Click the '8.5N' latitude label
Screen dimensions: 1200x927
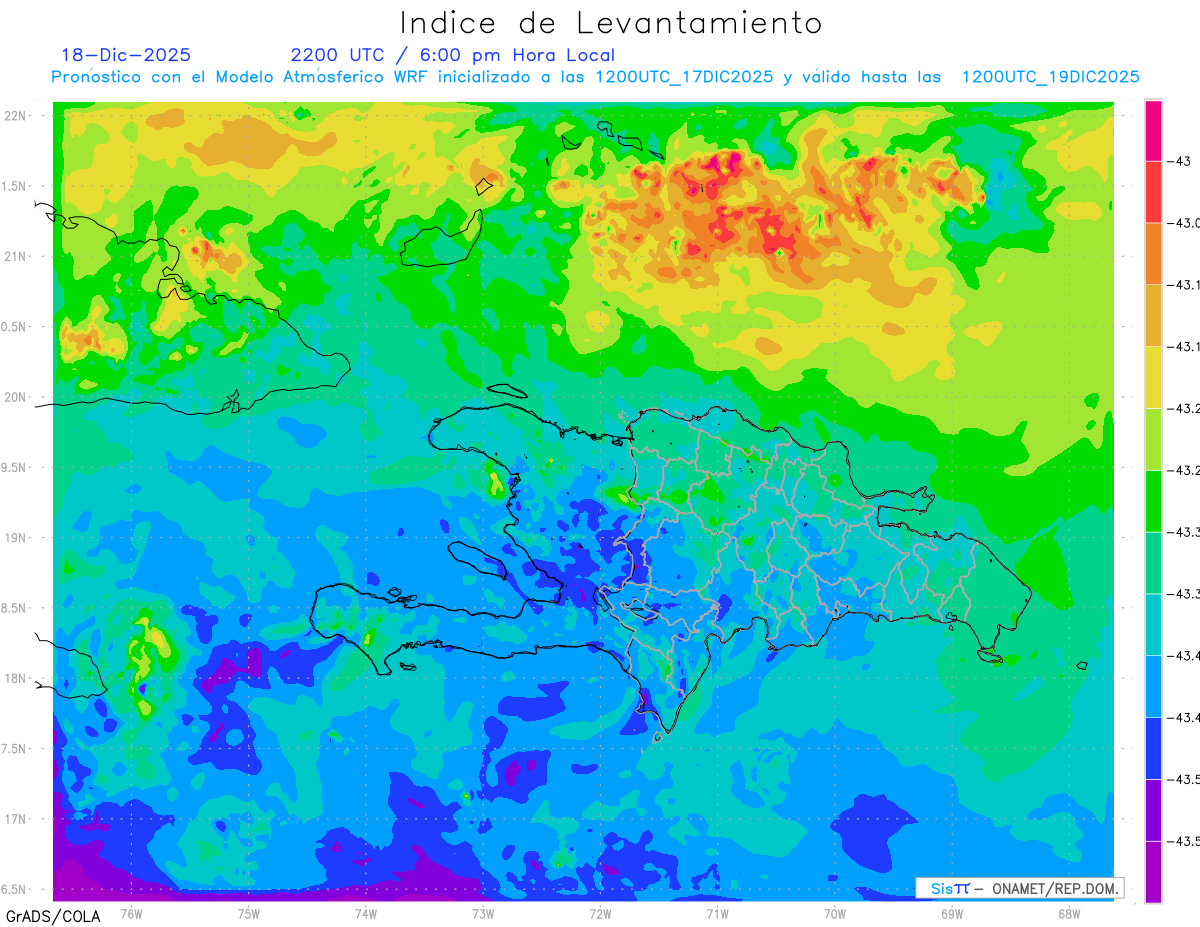(16, 608)
